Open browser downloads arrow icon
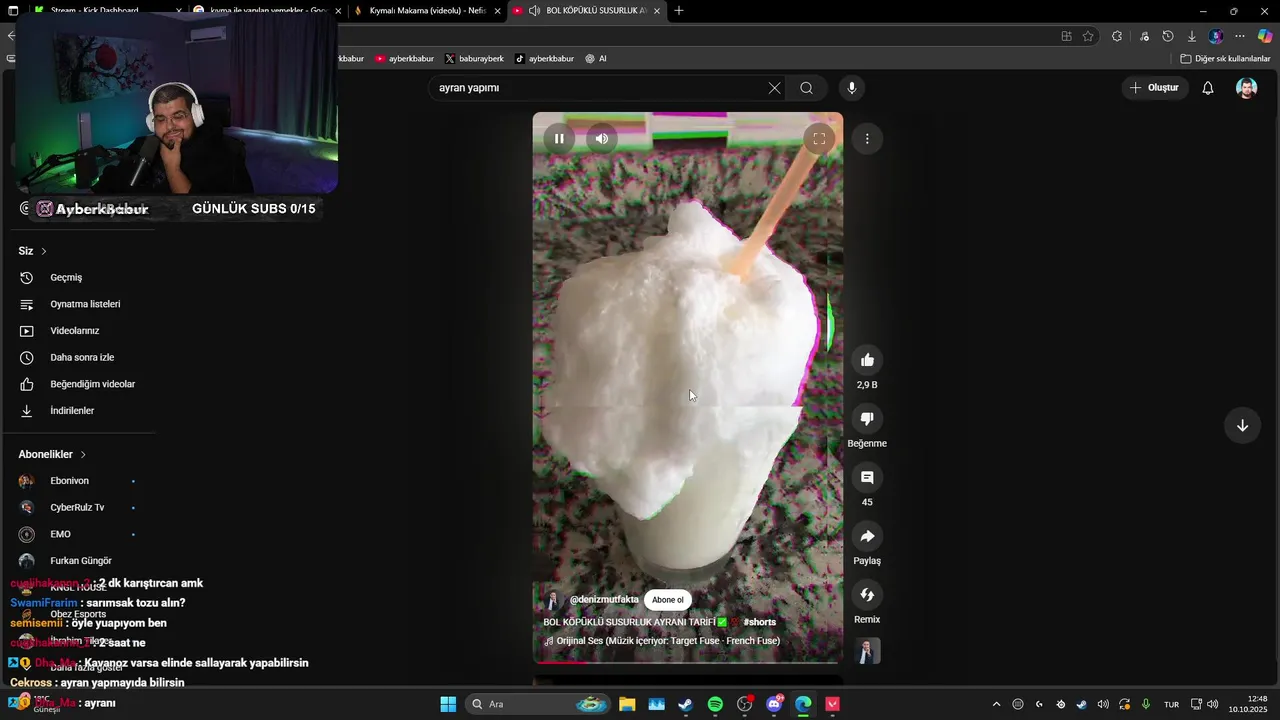Screen dimensions: 1280x720 1191,36
